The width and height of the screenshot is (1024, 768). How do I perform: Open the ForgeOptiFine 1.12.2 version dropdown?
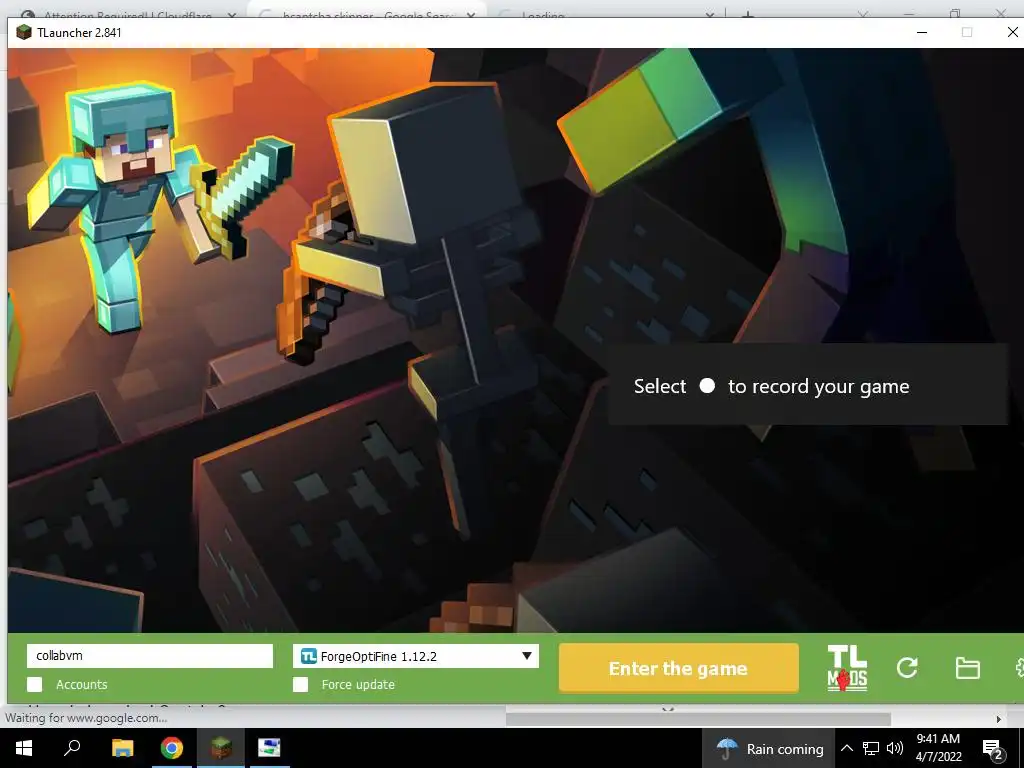[x=416, y=656]
